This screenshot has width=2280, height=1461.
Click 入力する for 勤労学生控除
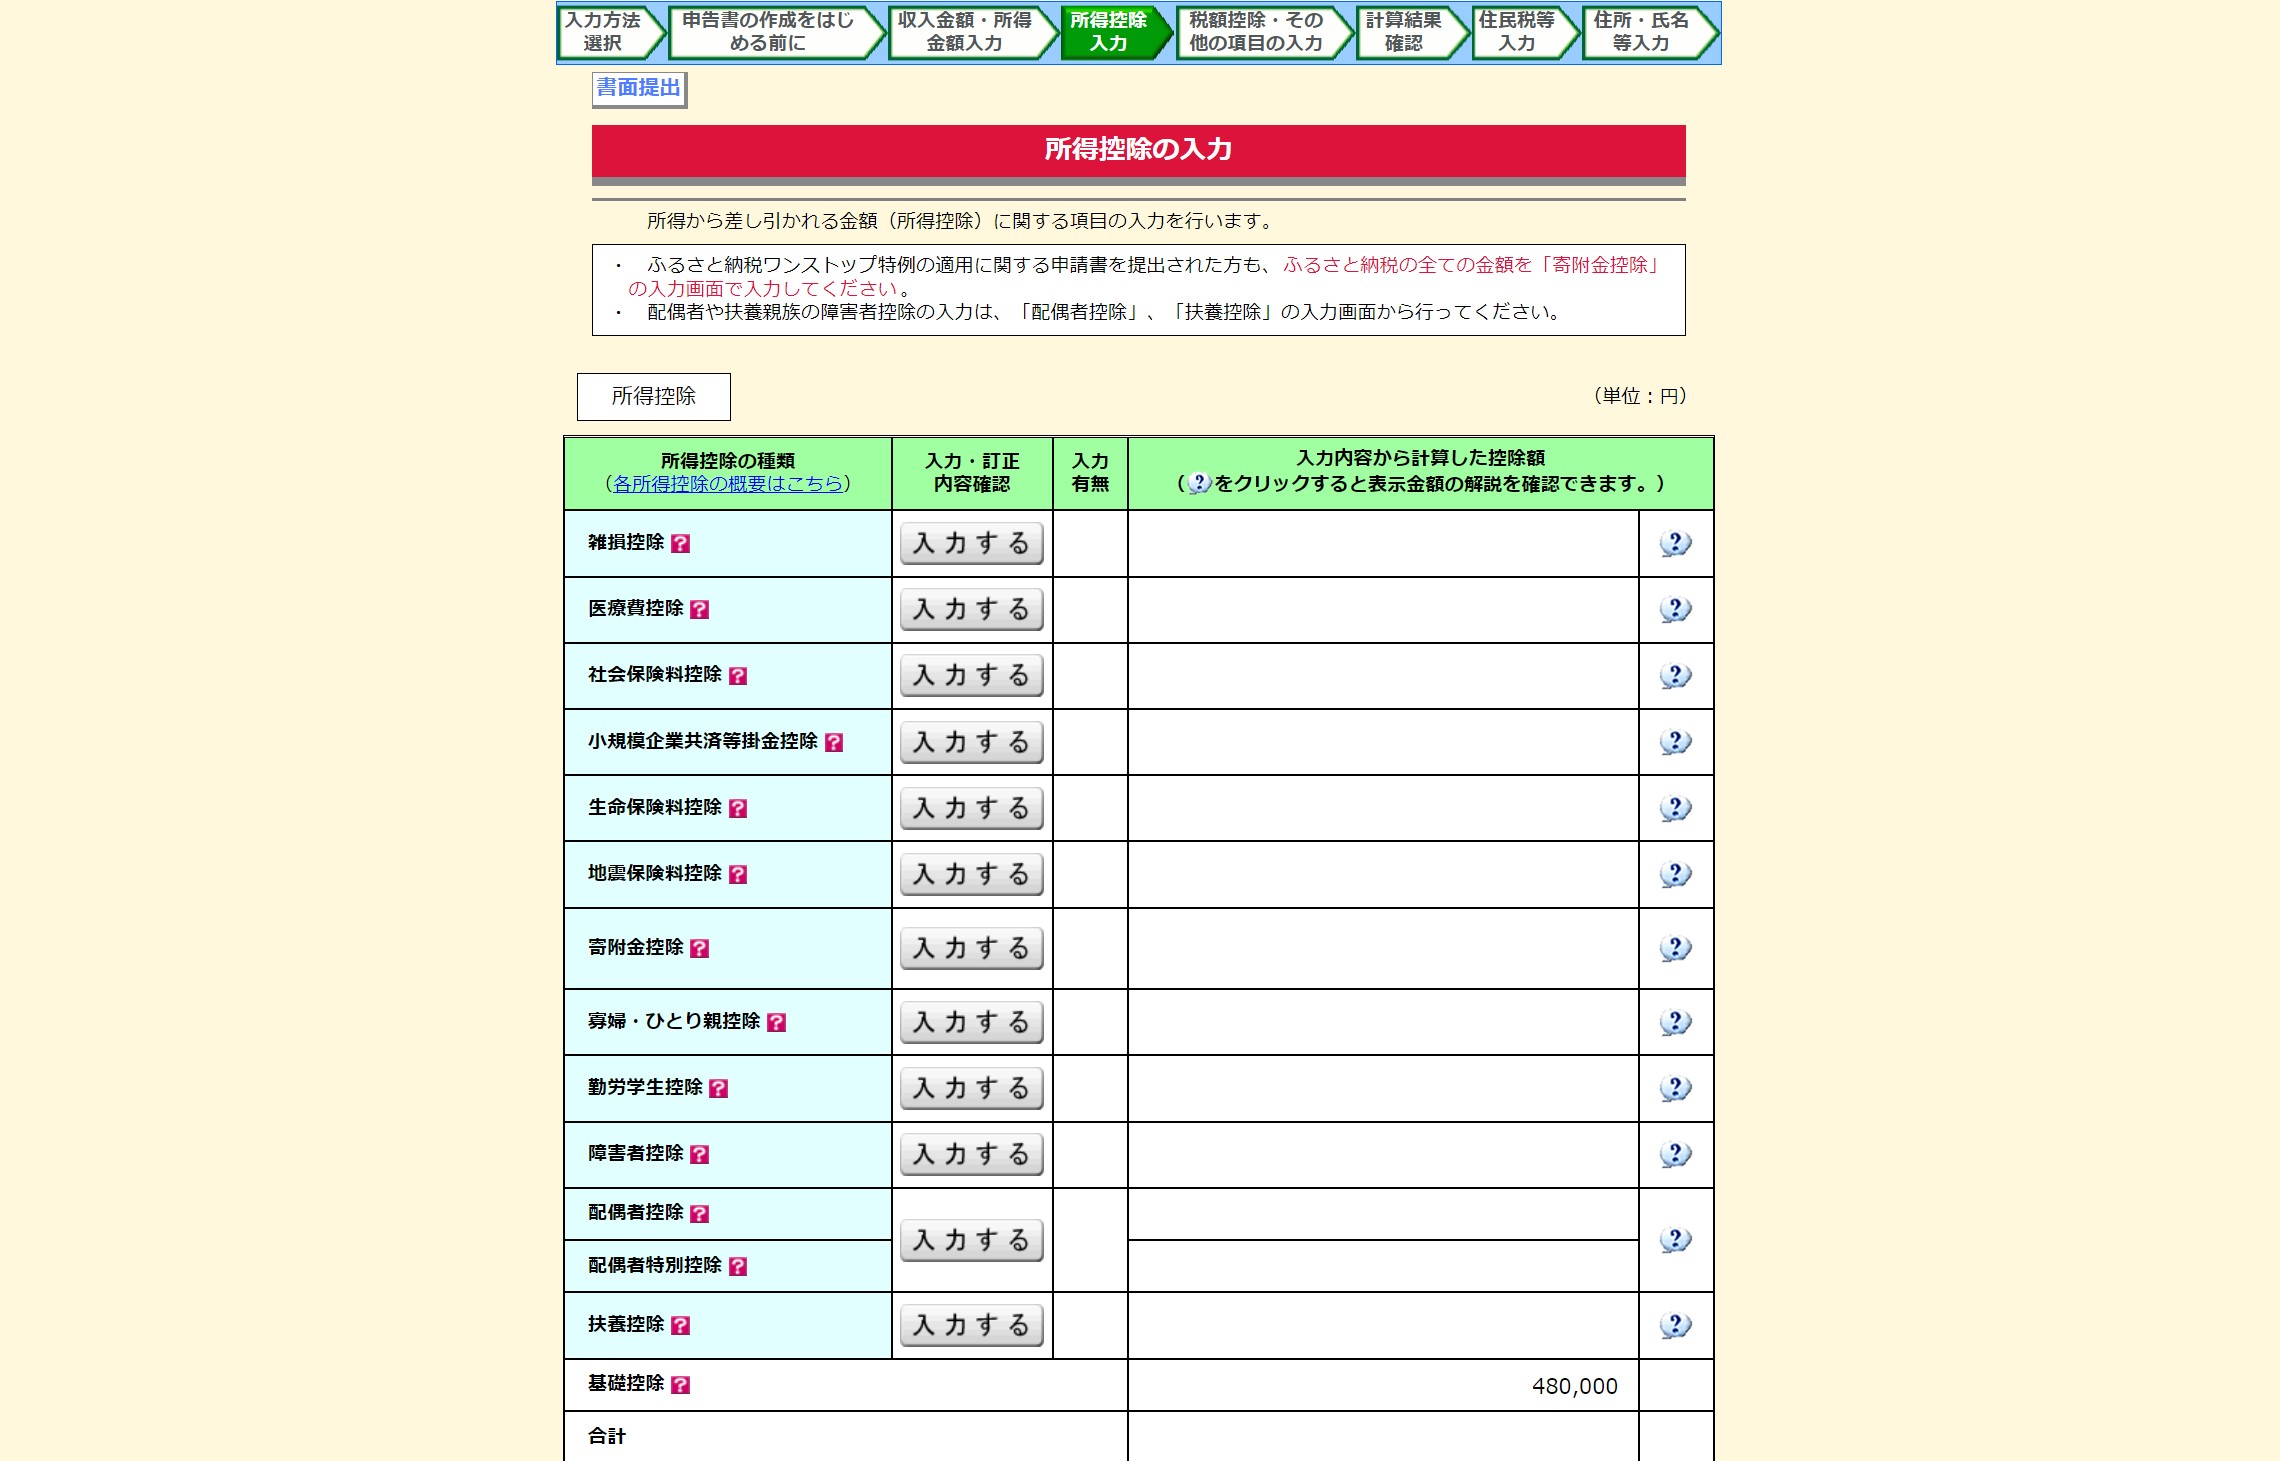pyautogui.click(x=971, y=1088)
